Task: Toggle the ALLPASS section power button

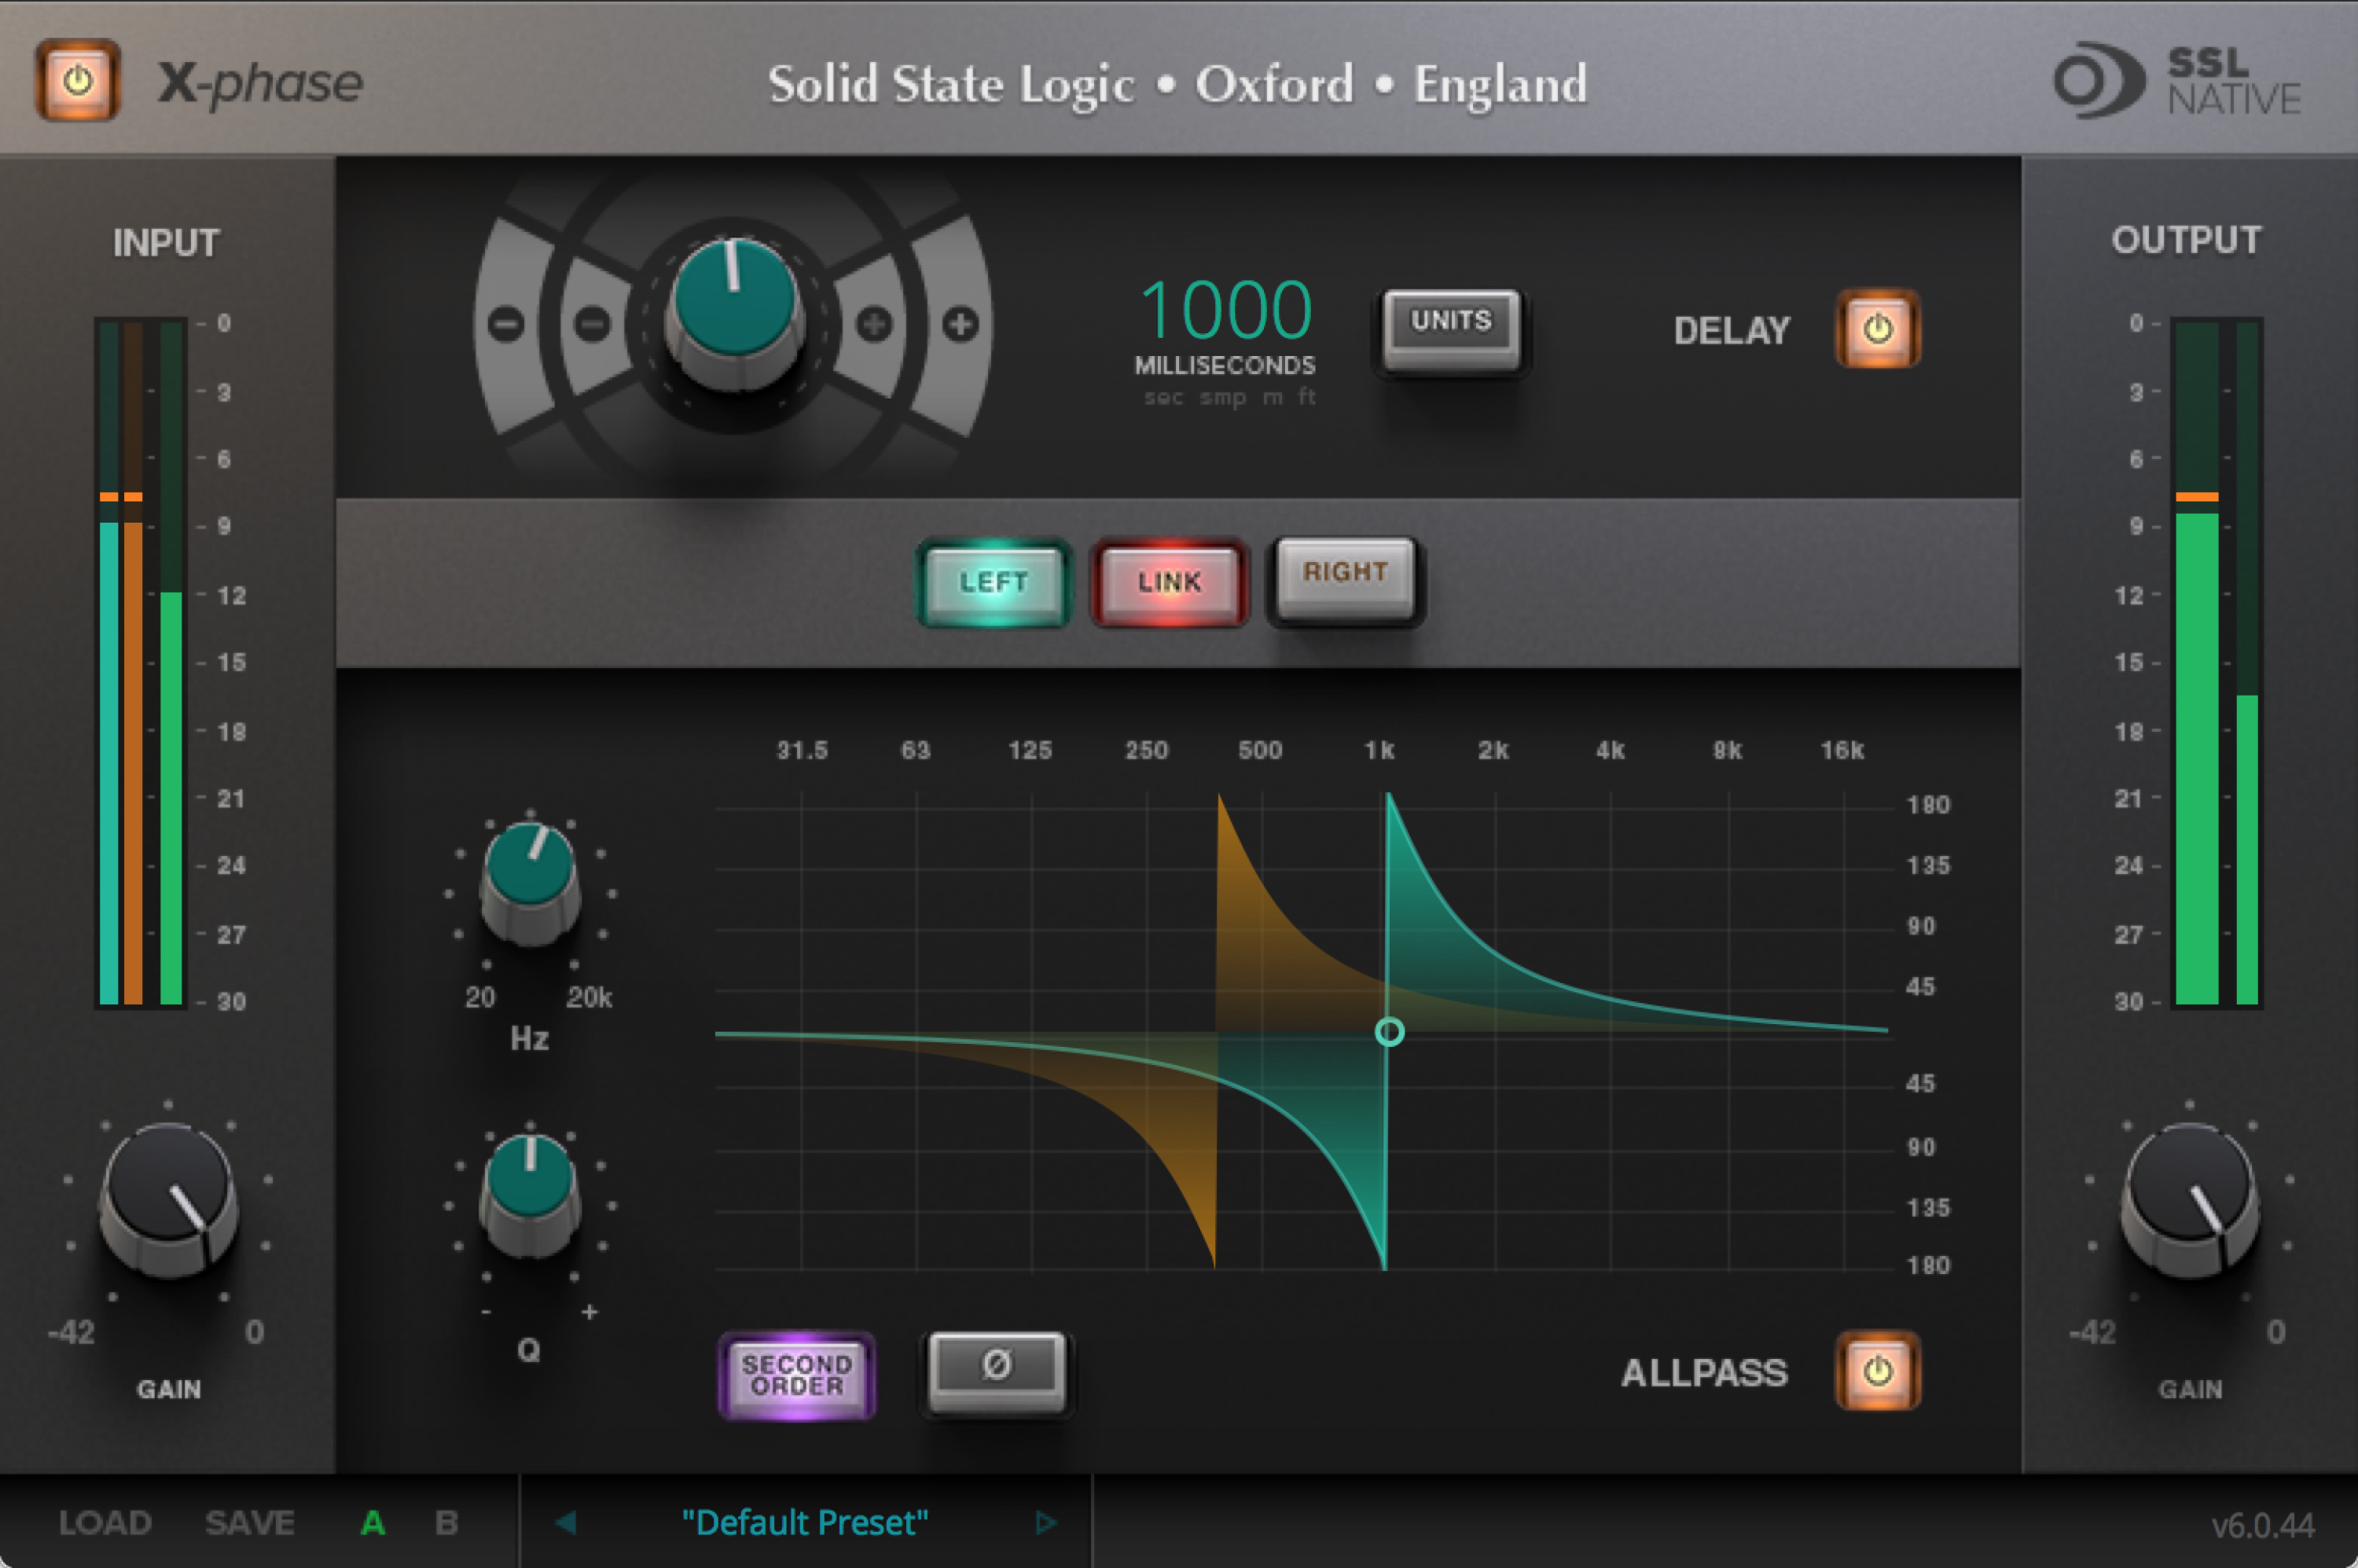Action: (1877, 1371)
